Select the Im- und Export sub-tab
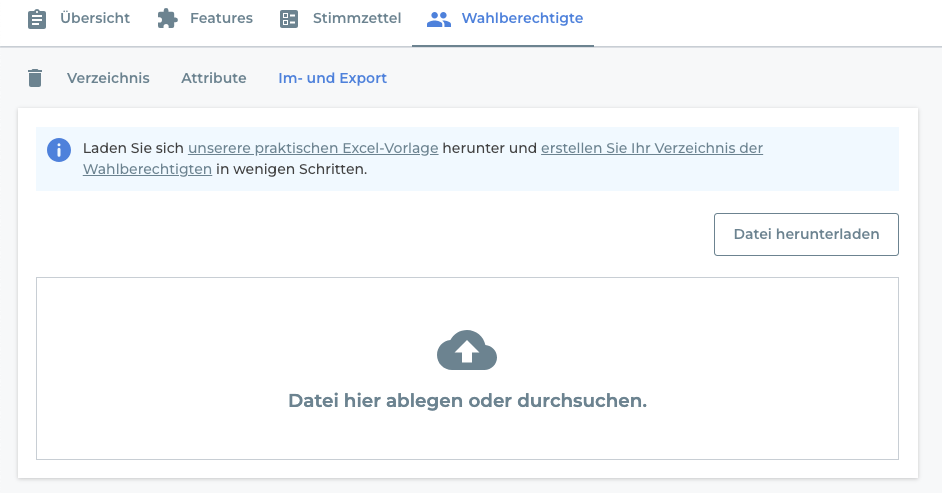This screenshot has width=942, height=493. pyautogui.click(x=332, y=78)
